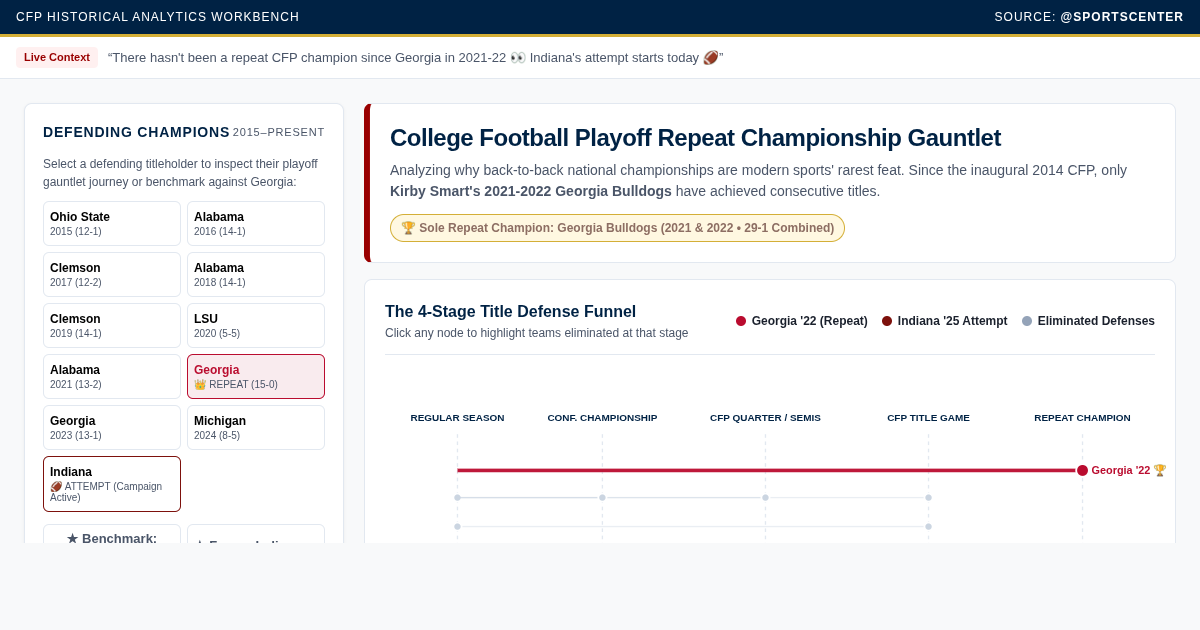Open the @SPORTSCENTER source link
Viewport: 1200px width, 630px height.
click(1122, 17)
